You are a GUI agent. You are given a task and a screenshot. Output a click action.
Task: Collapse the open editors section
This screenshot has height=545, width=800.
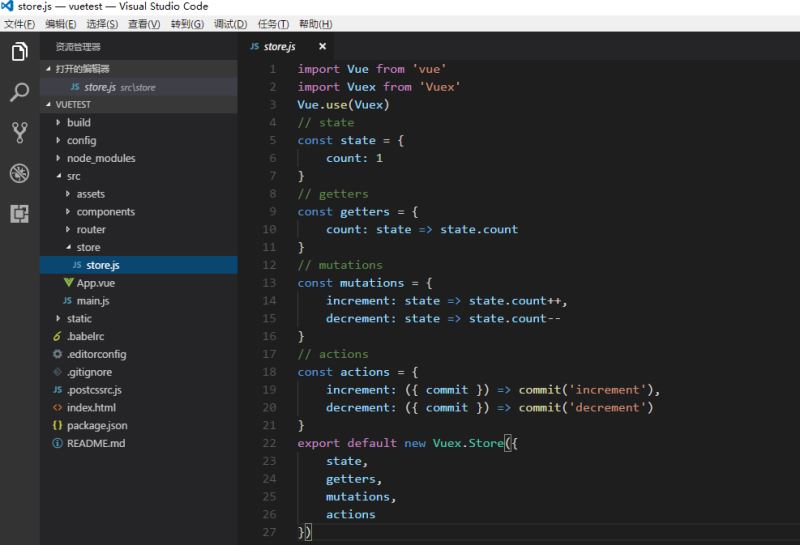coord(48,69)
